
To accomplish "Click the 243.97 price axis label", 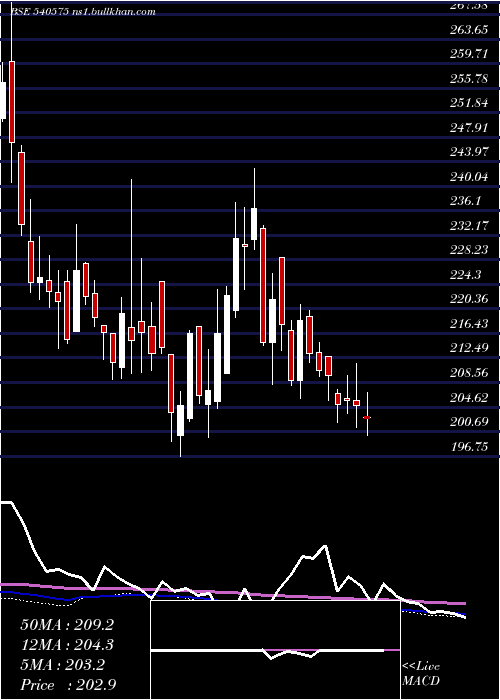I will click(469, 152).
